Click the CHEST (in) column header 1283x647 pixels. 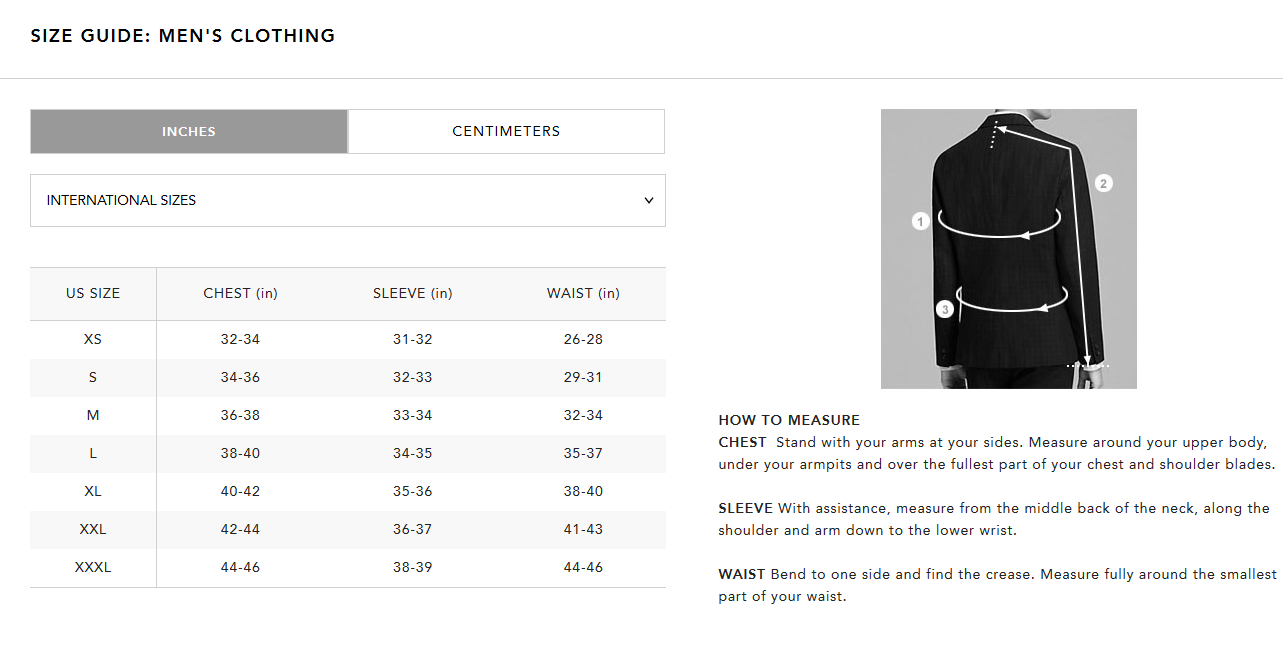(x=240, y=294)
